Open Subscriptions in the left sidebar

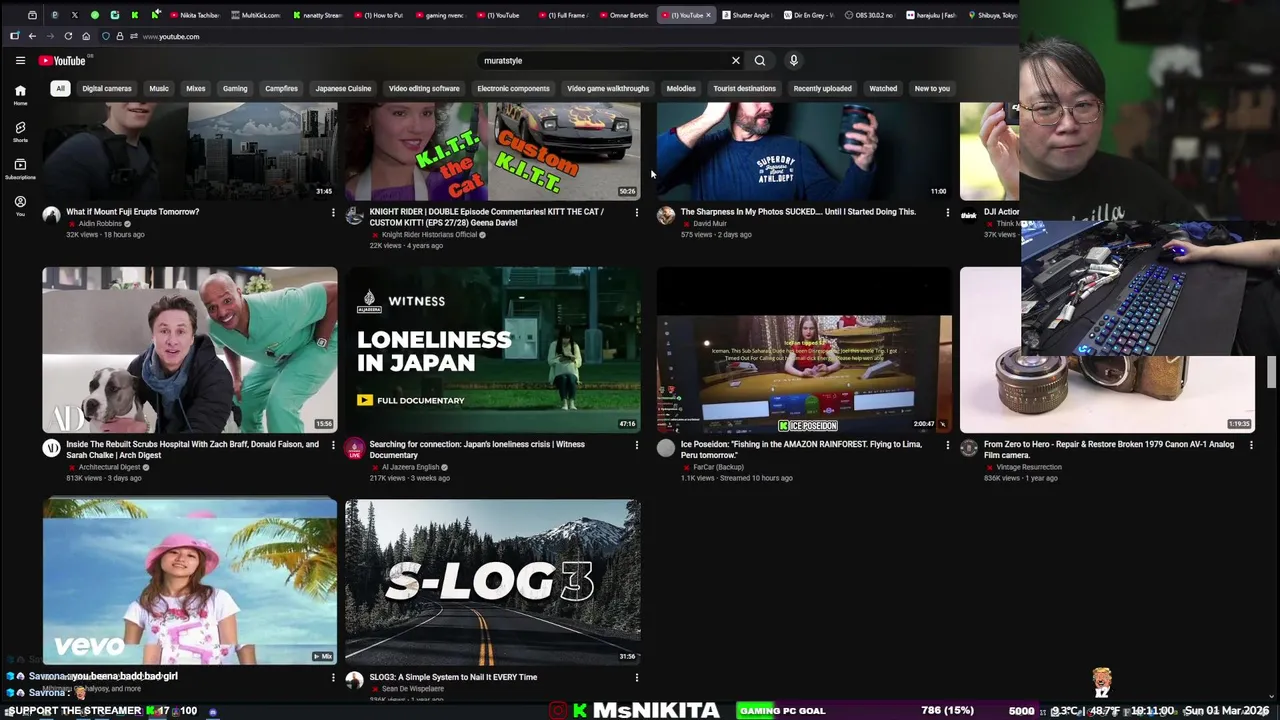20,169
